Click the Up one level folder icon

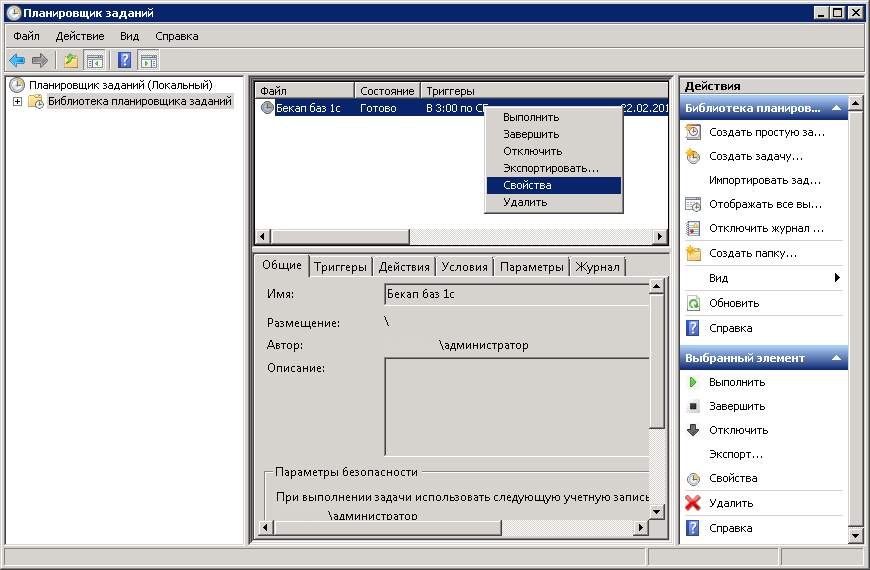tap(70, 60)
